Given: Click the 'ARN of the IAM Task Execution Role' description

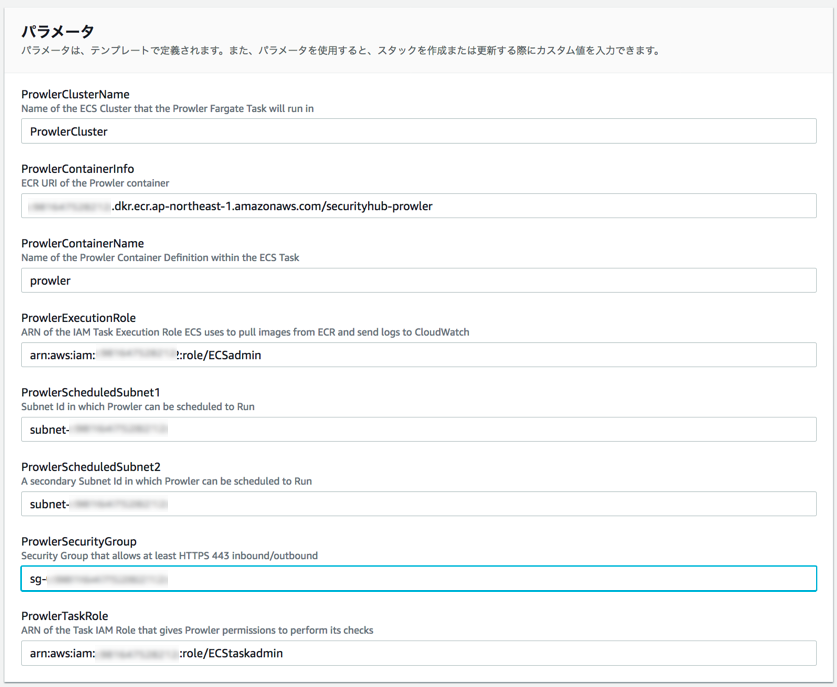Looking at the screenshot, I should pyautogui.click(x=245, y=332).
